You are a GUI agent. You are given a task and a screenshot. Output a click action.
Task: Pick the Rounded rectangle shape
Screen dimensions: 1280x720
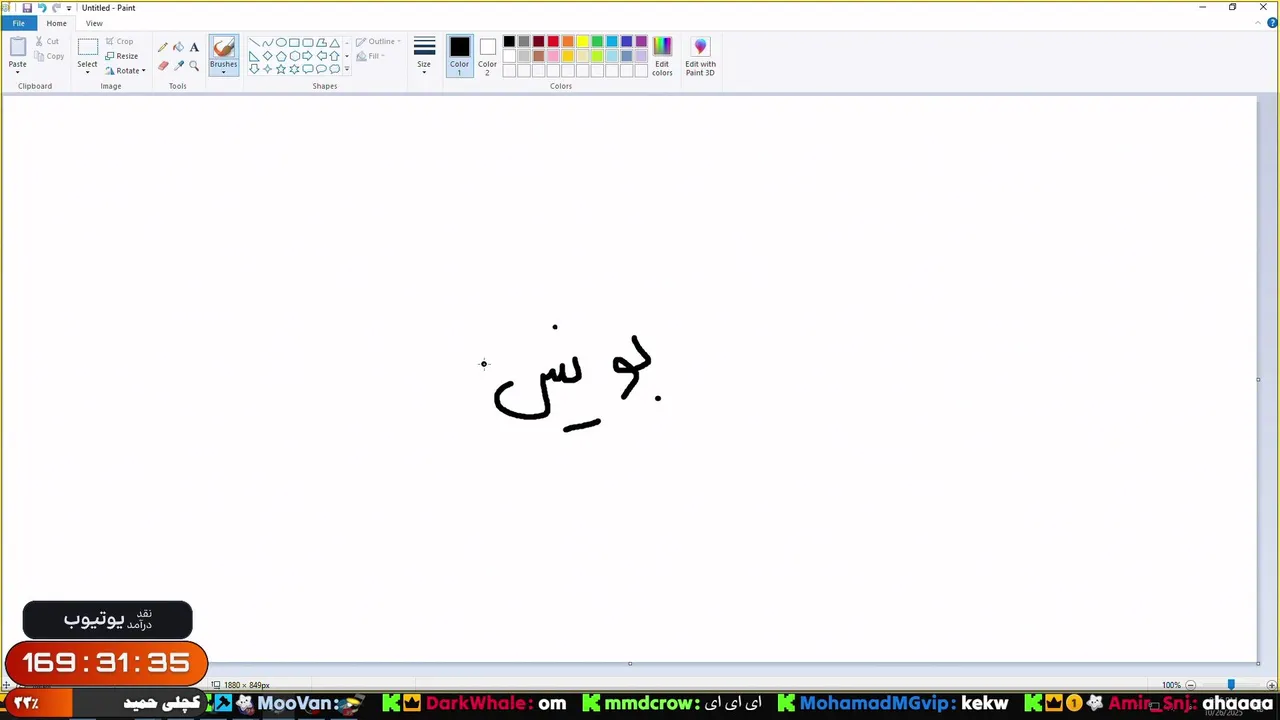pyautogui.click(x=308, y=43)
